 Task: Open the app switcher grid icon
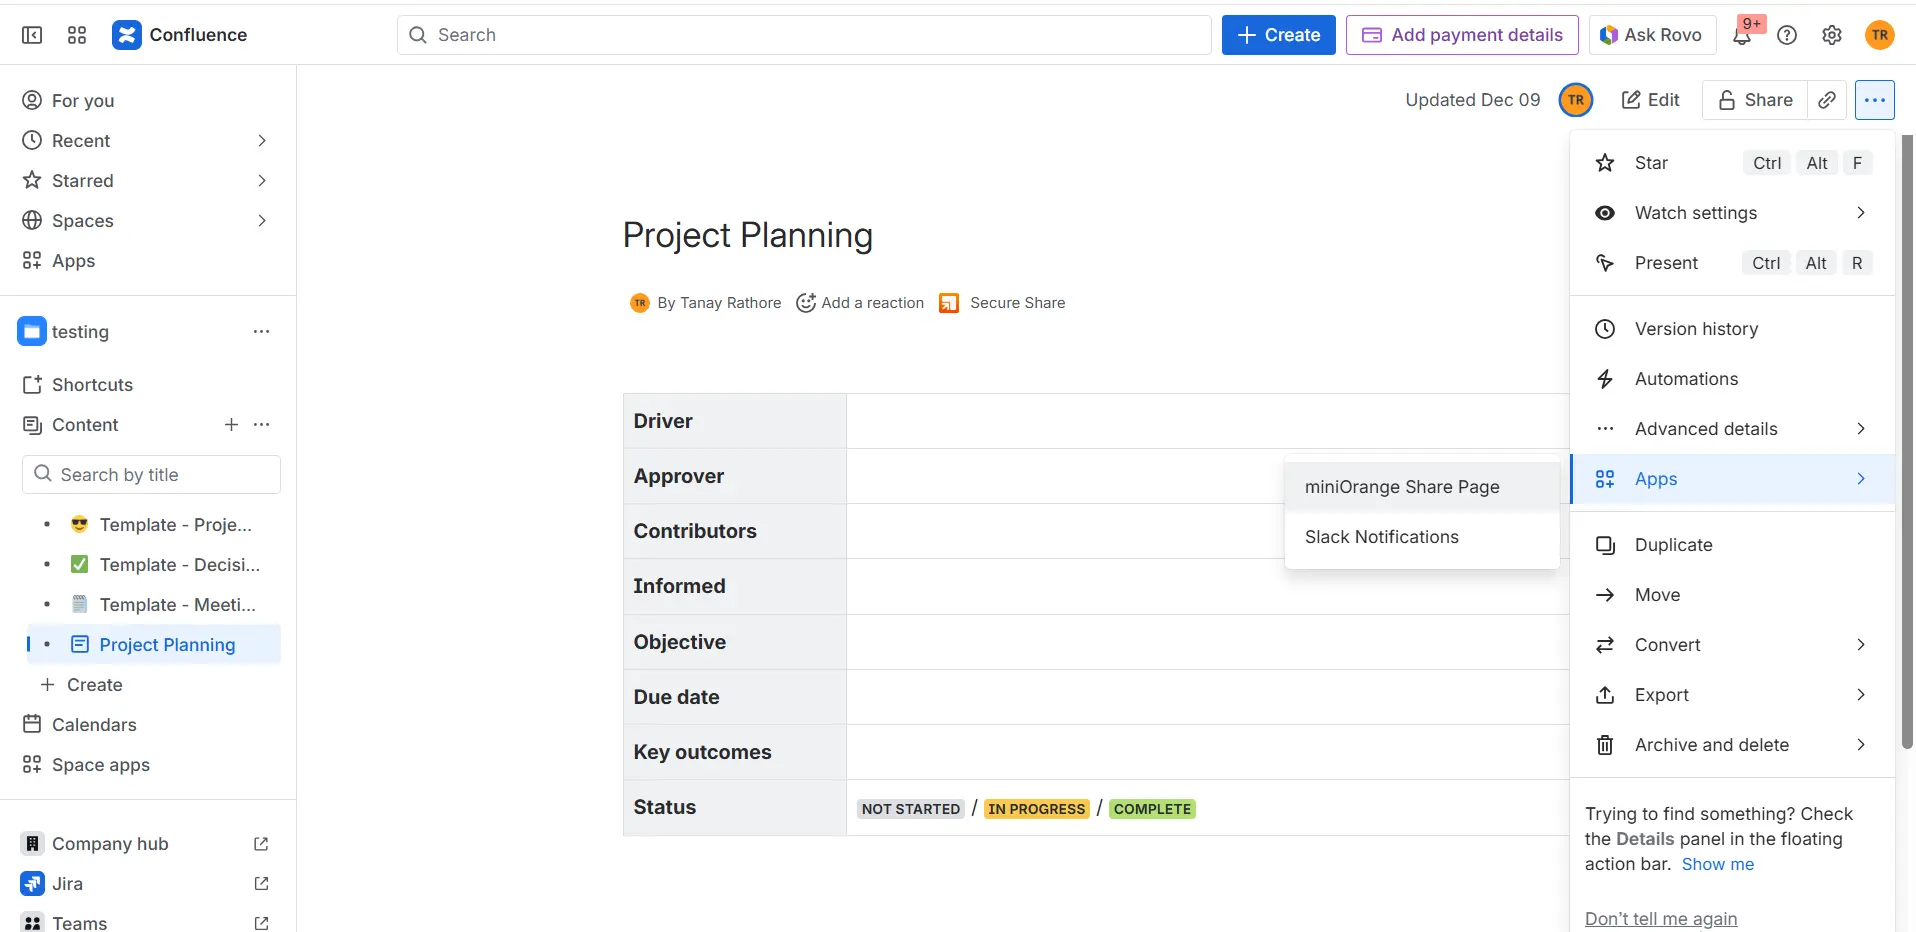coord(76,34)
